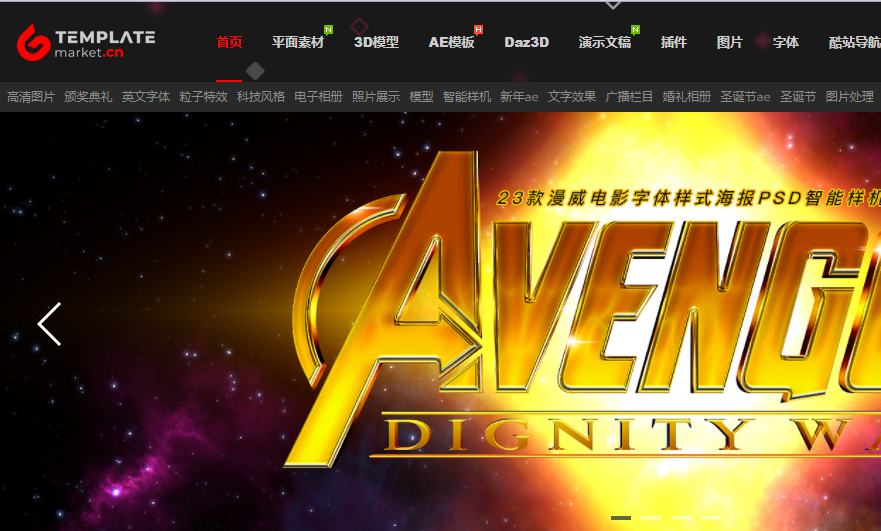Click the 颁奖典礼 tag link
The image size is (881, 531).
point(88,97)
